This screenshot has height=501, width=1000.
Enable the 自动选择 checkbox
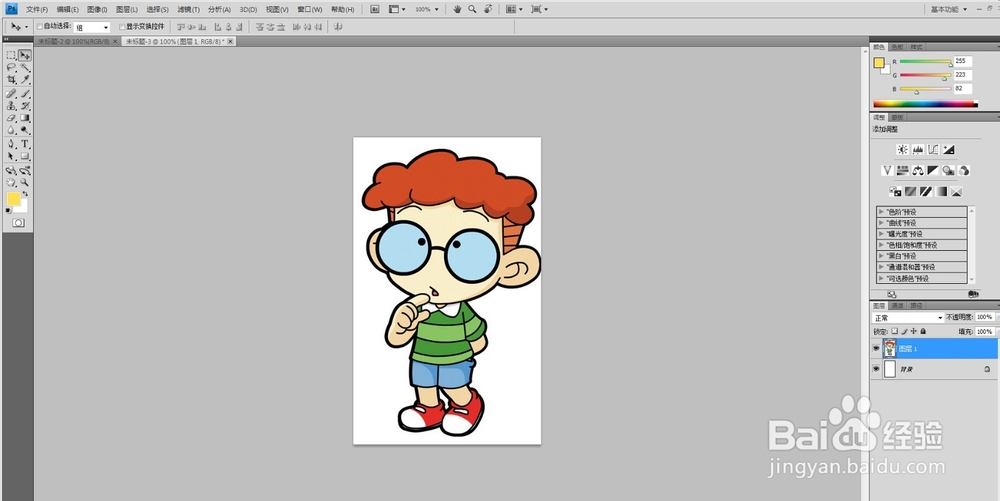40,27
